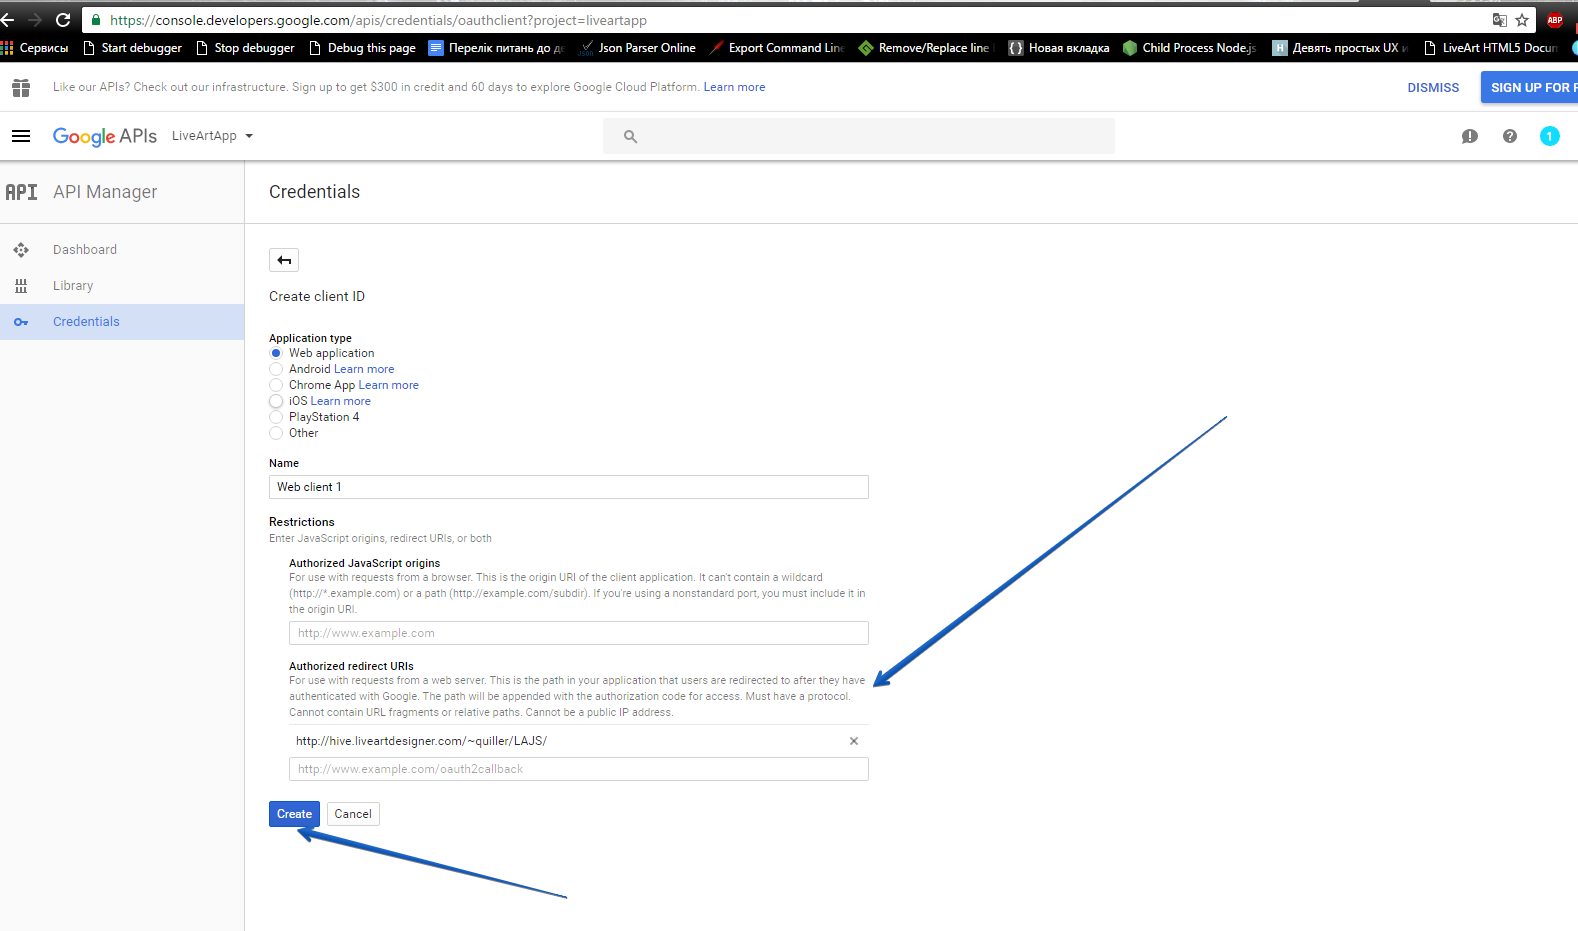1578x931 pixels.
Task: Open Remove/Replace line bookmark
Action: pyautogui.click(x=926, y=48)
